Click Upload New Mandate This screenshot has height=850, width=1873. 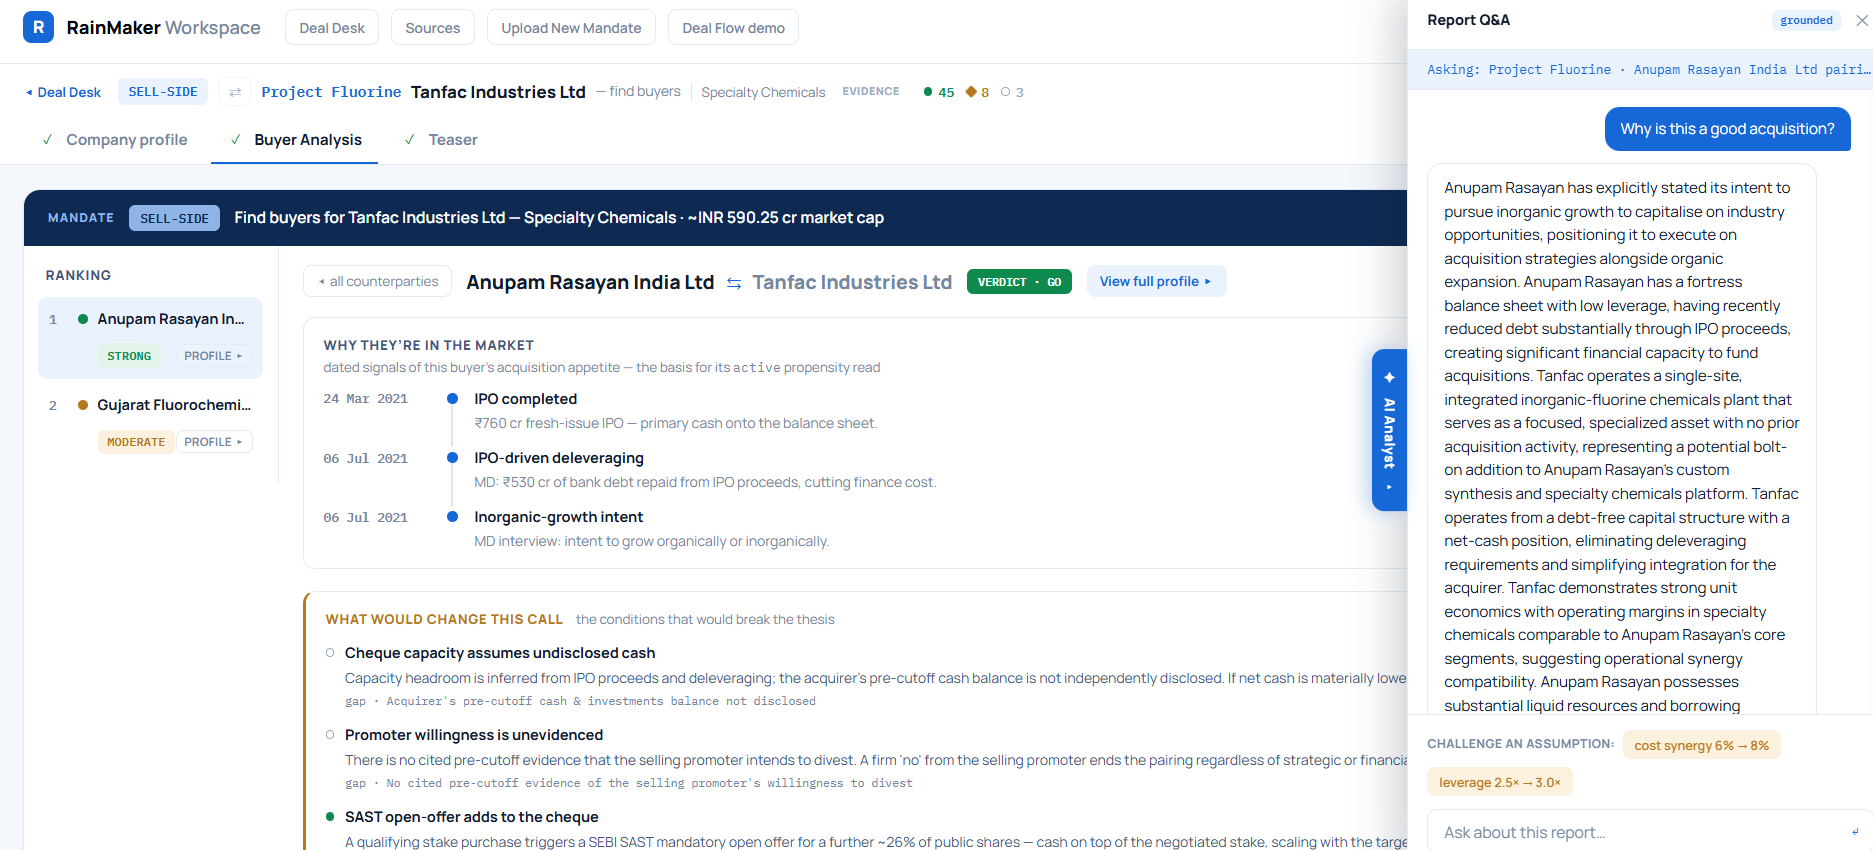[571, 28]
